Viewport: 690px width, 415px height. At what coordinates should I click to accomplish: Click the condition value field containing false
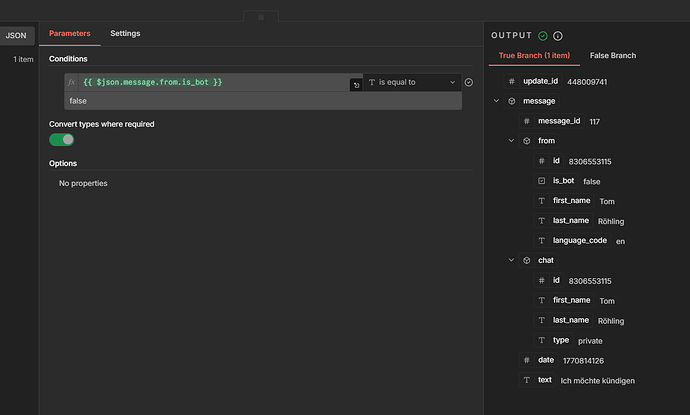point(260,101)
